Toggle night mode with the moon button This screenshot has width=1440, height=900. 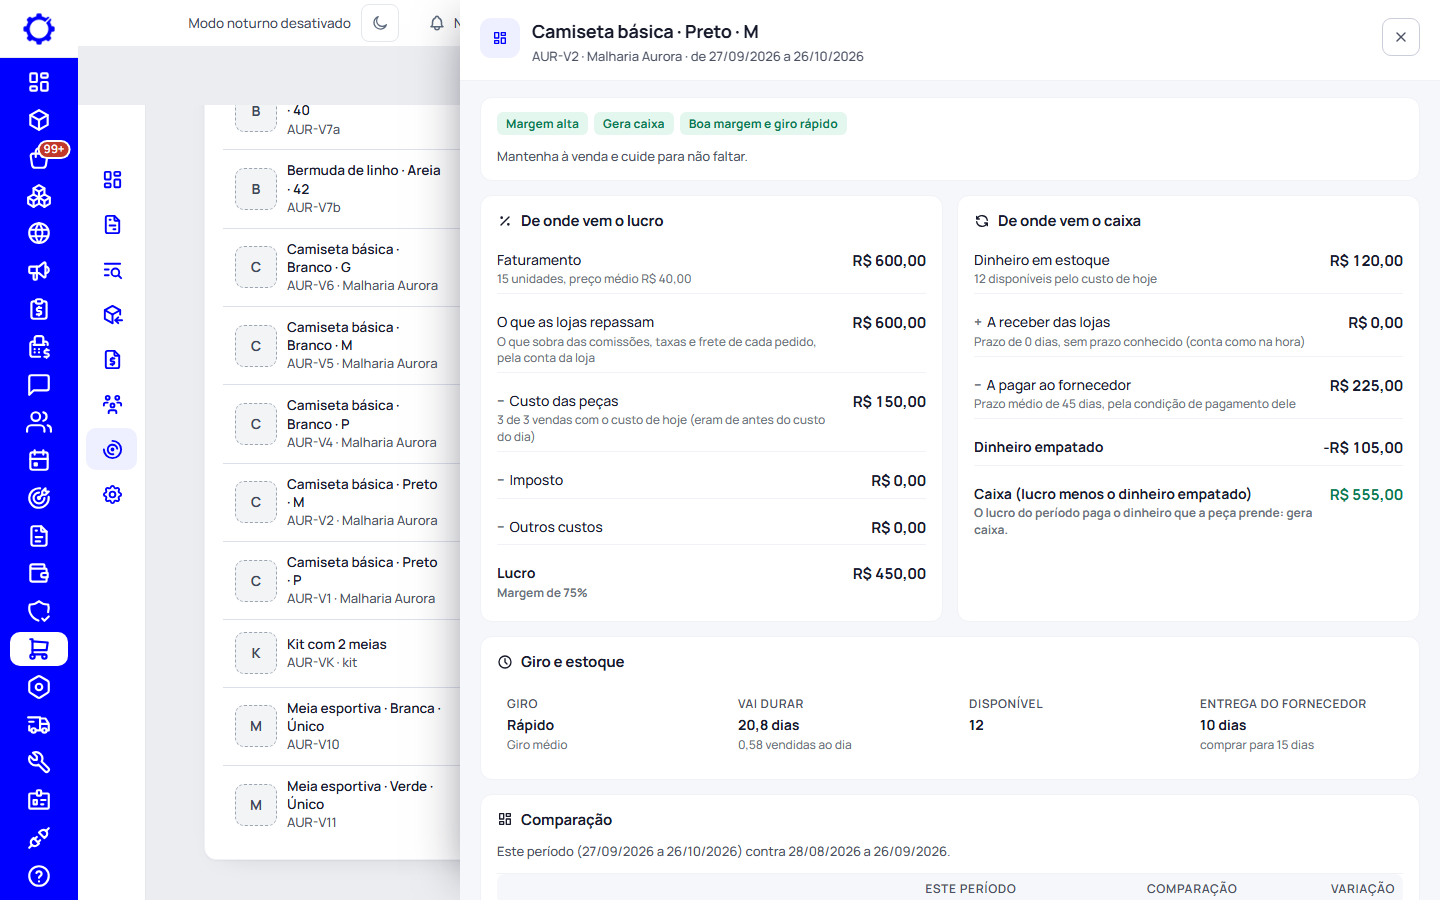point(380,23)
